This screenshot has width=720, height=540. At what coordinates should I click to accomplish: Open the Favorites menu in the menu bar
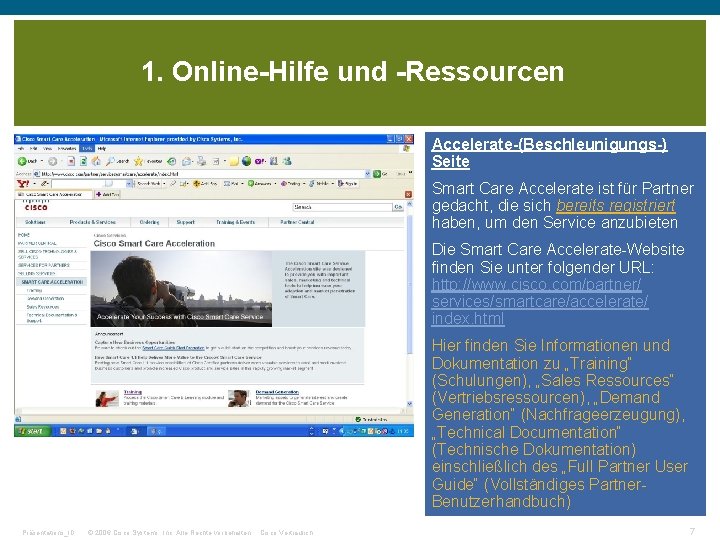(x=67, y=149)
